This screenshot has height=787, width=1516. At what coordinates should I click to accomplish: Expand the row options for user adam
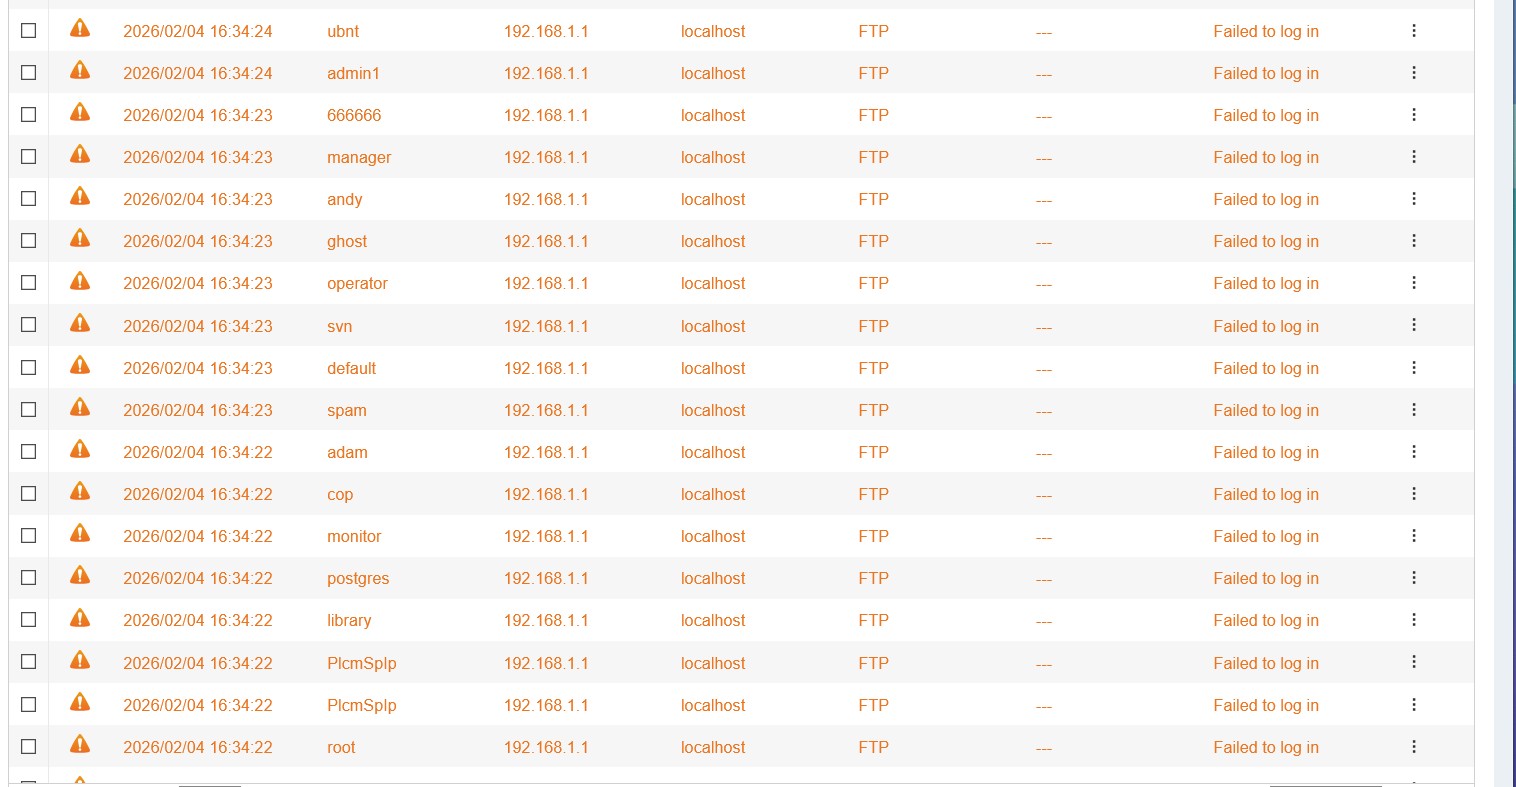pyautogui.click(x=1414, y=452)
